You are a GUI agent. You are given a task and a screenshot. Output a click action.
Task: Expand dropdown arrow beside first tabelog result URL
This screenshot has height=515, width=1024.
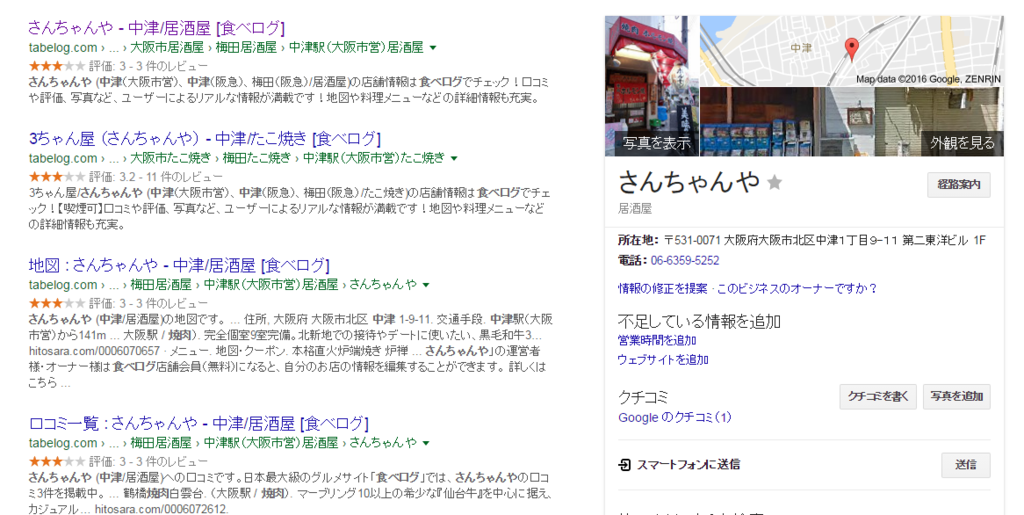click(x=433, y=48)
